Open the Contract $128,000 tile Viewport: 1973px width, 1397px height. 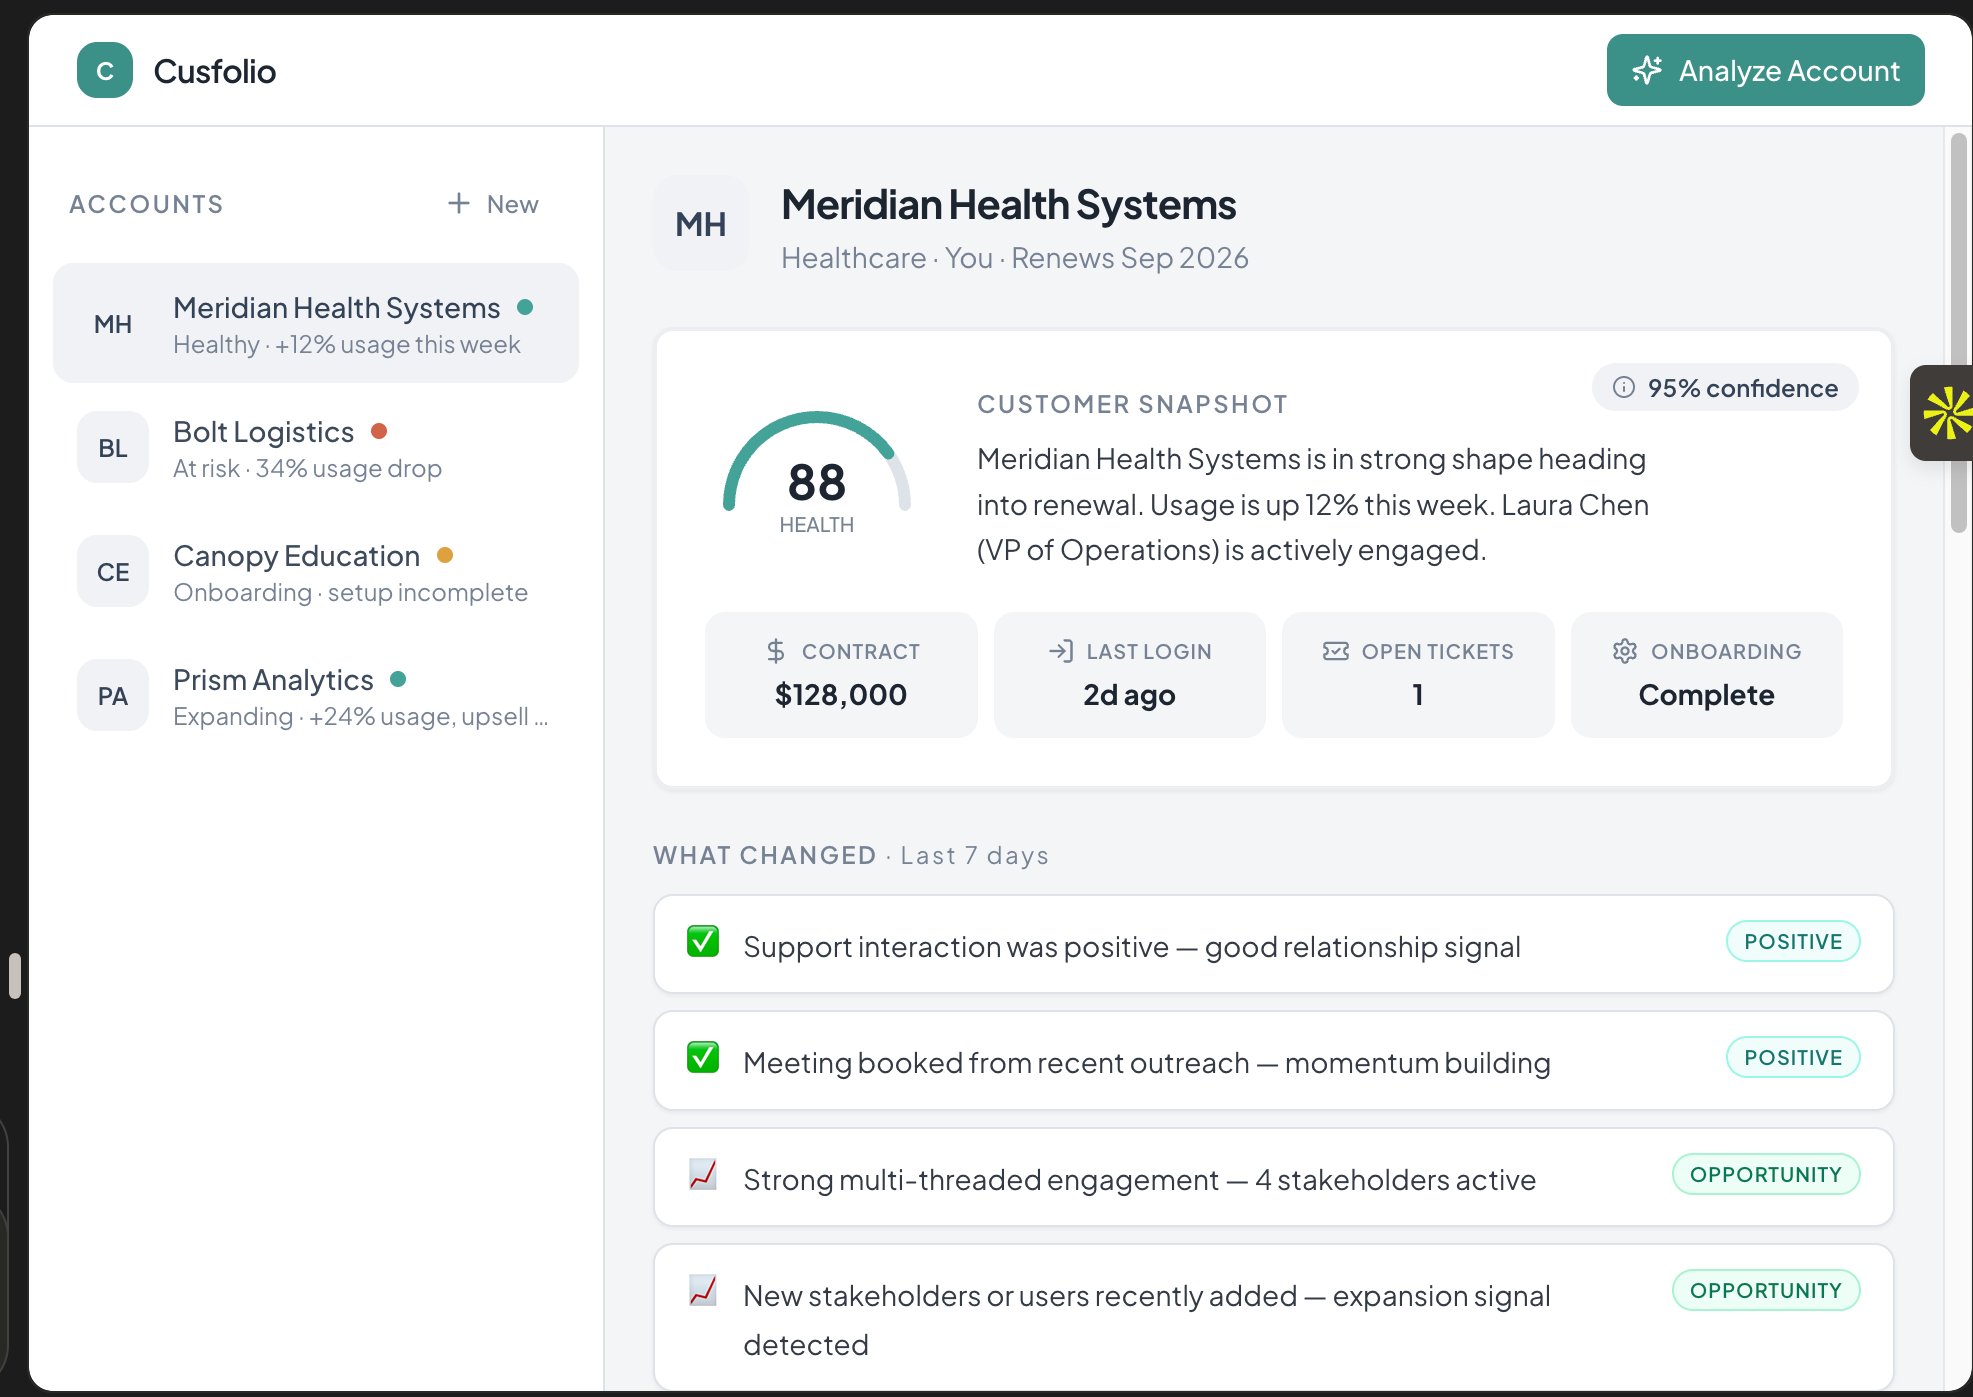coord(841,675)
